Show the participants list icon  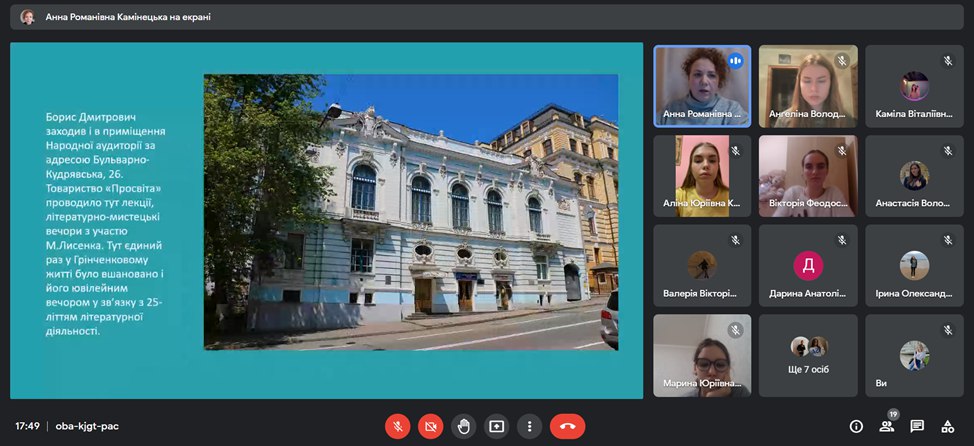click(886, 426)
